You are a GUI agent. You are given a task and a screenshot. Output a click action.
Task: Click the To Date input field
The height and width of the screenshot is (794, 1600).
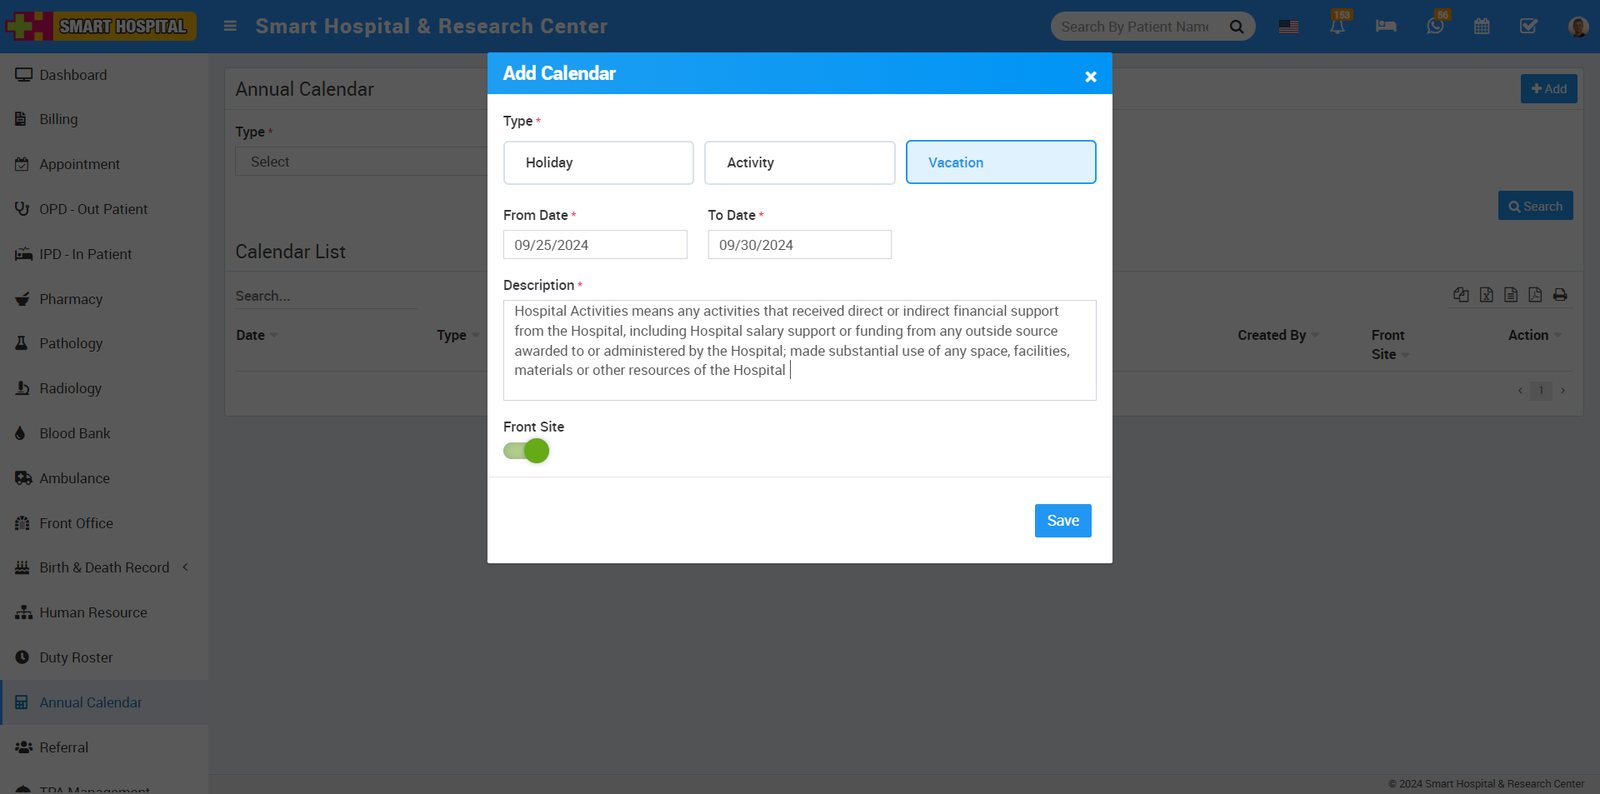click(x=799, y=245)
